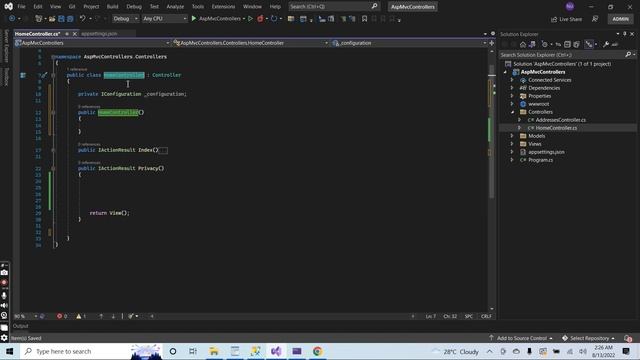Click the red Hot Reload flame icon
Screen dimensions: 640x360
tap(260, 19)
